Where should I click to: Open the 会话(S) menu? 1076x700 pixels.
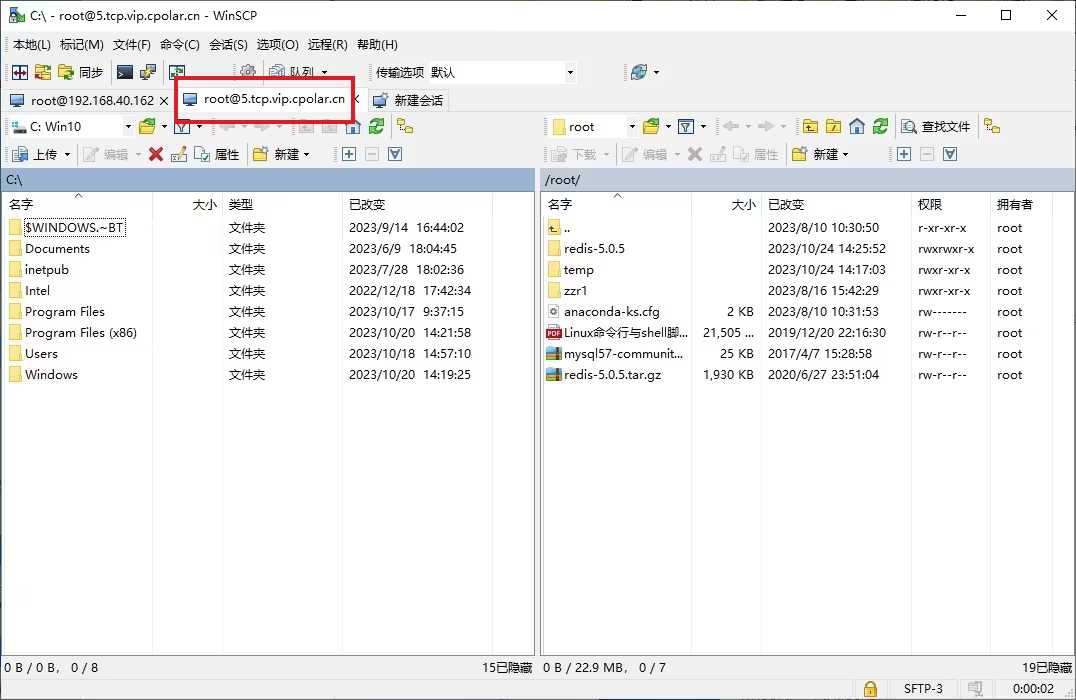click(x=228, y=45)
